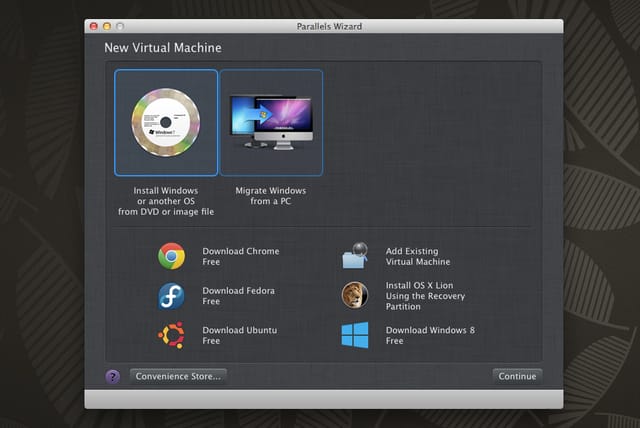Click the Windows 8 logo icon
Screen dimensions: 640x428
point(355,335)
